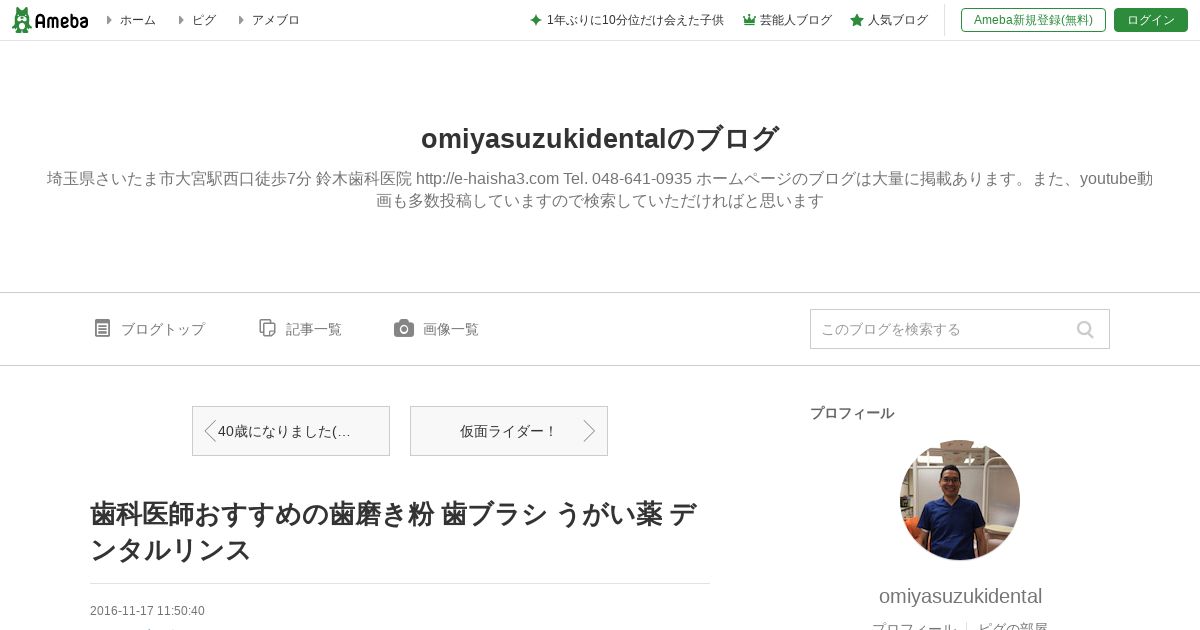This screenshot has height=630, width=1200.
Task: Click the star icon for 人気ブログ
Action: tap(857, 20)
